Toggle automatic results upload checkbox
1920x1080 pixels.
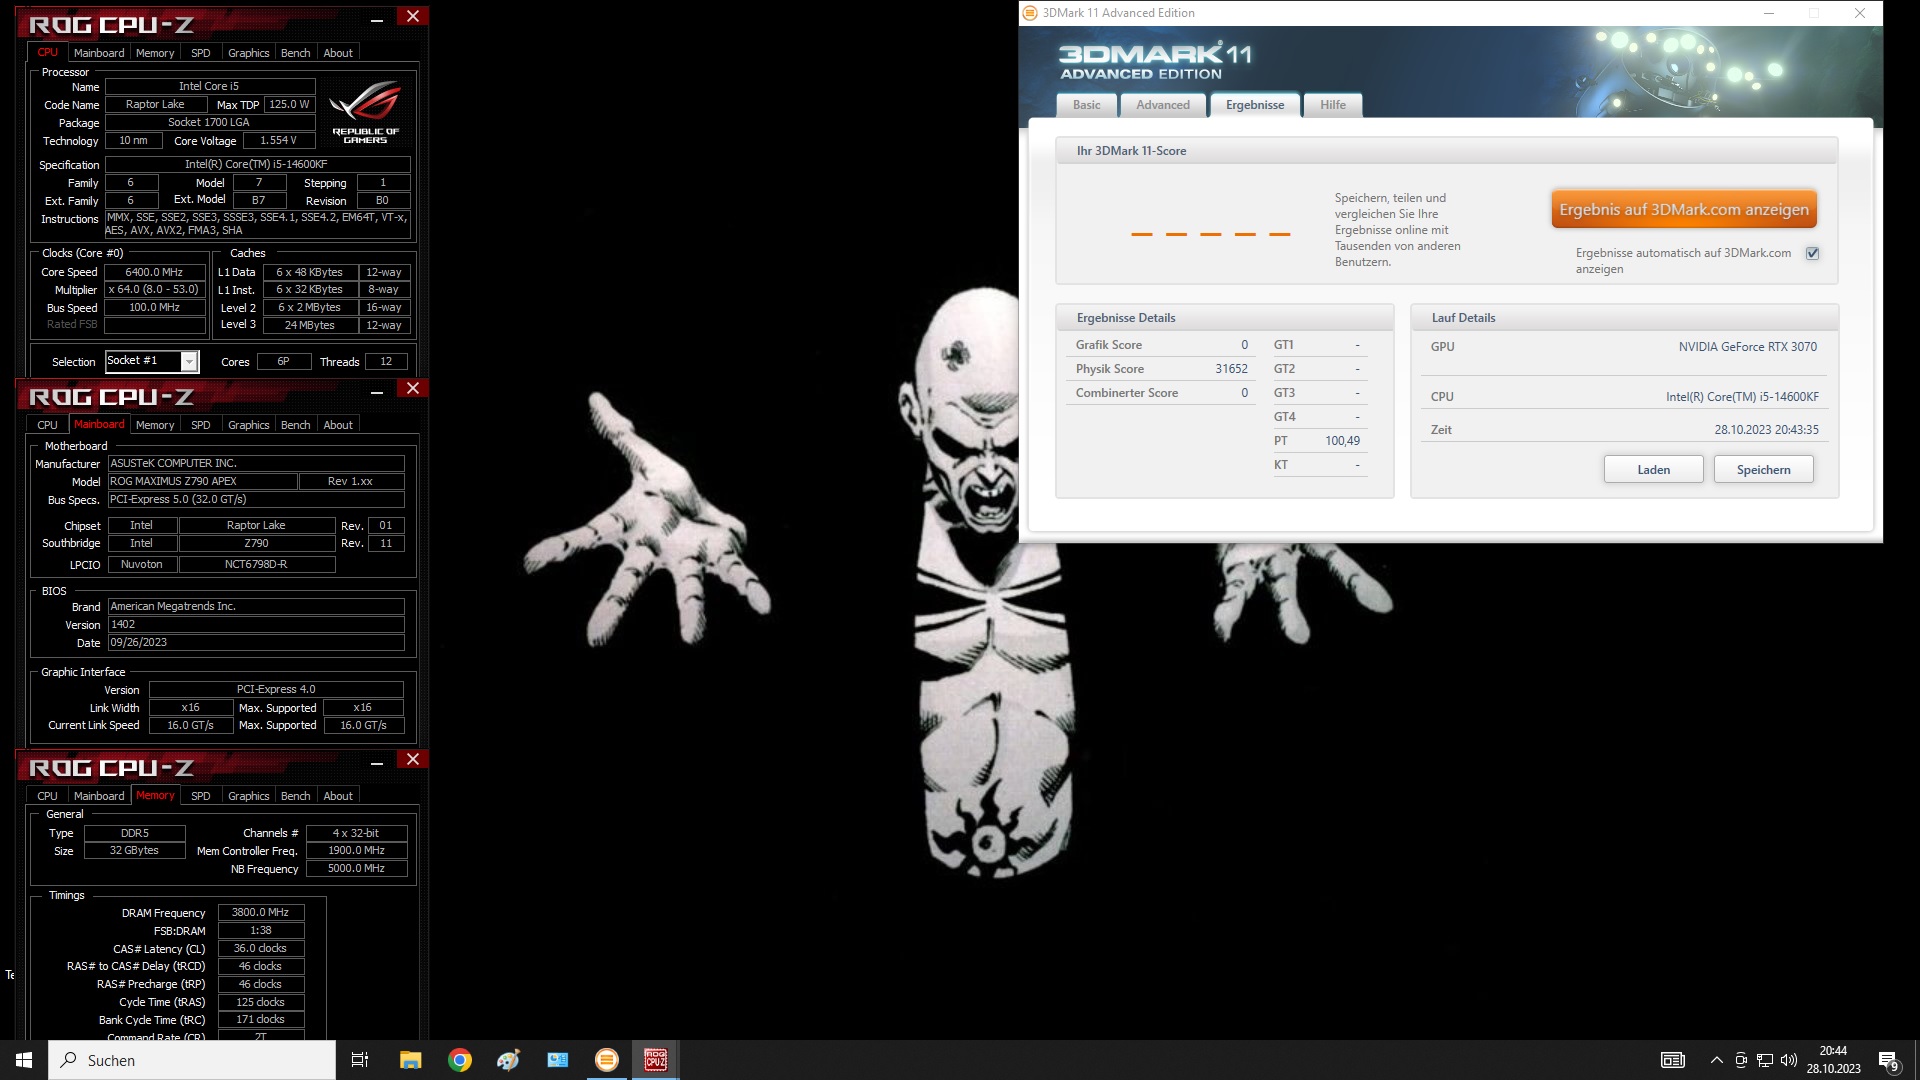tap(1812, 253)
